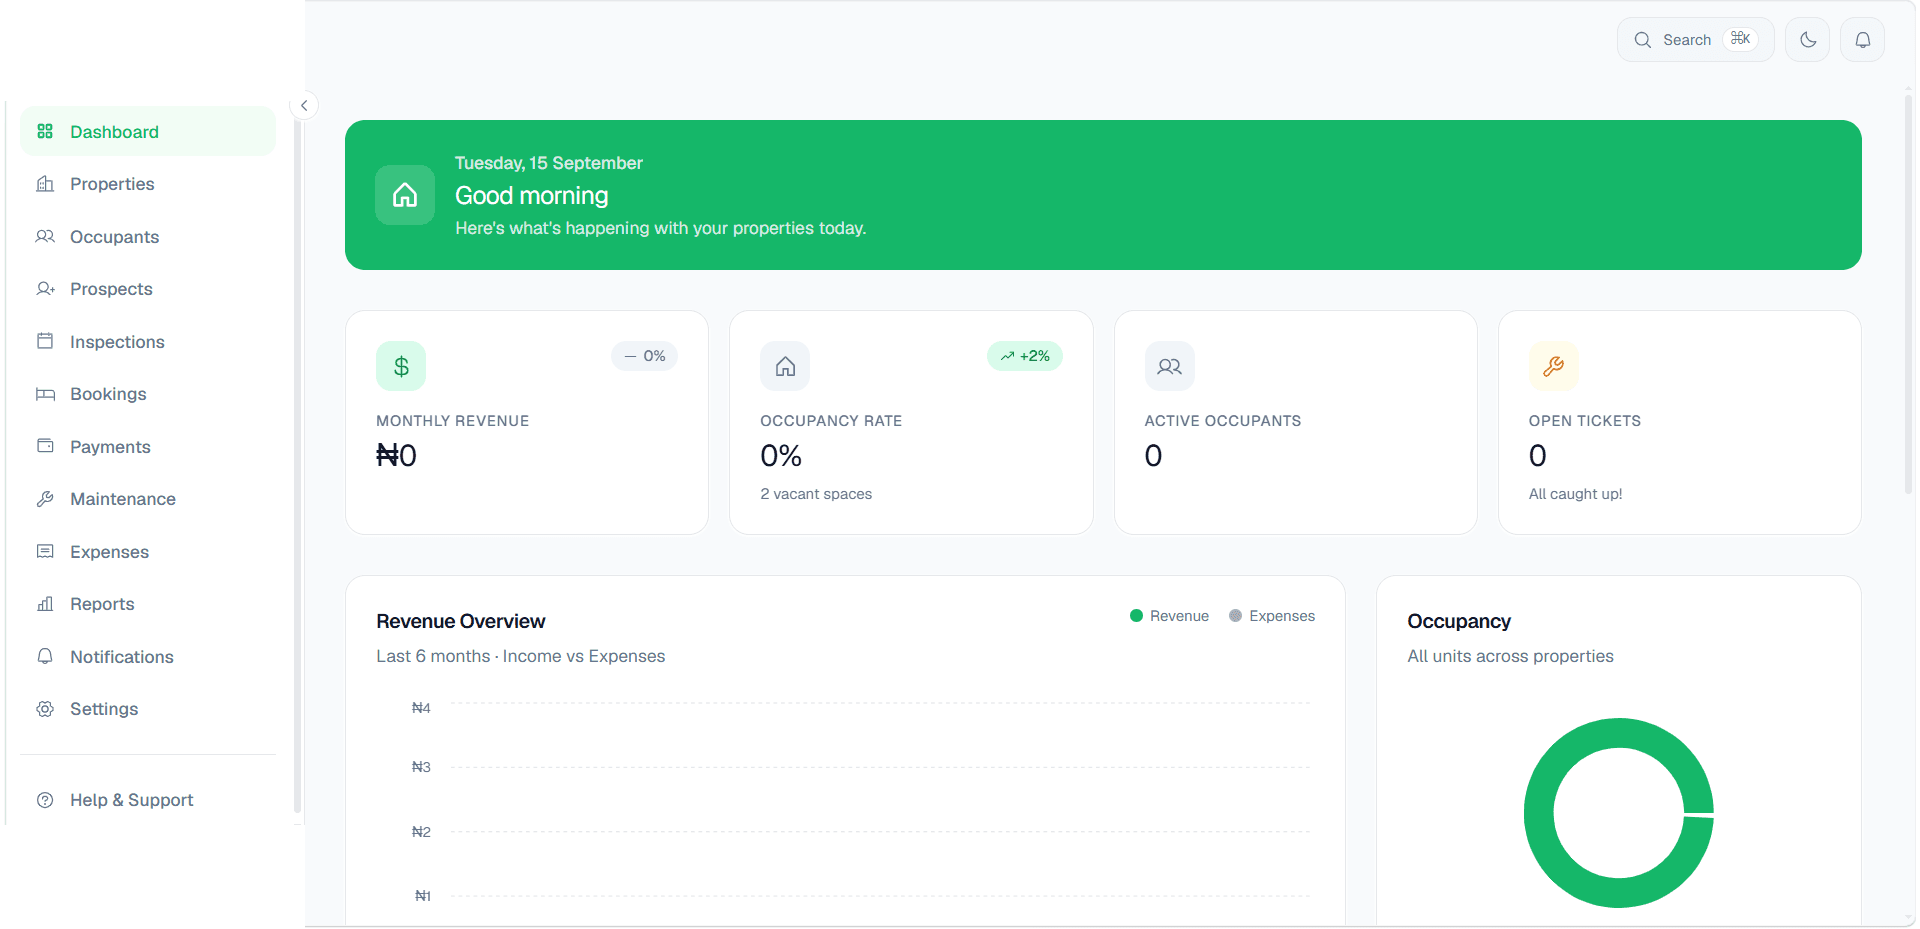Click the 'All caught up!' text

click(1575, 494)
